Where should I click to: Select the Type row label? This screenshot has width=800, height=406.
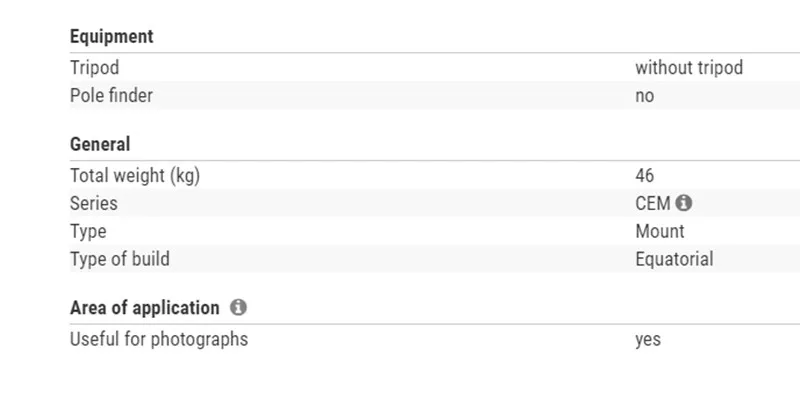coord(88,232)
